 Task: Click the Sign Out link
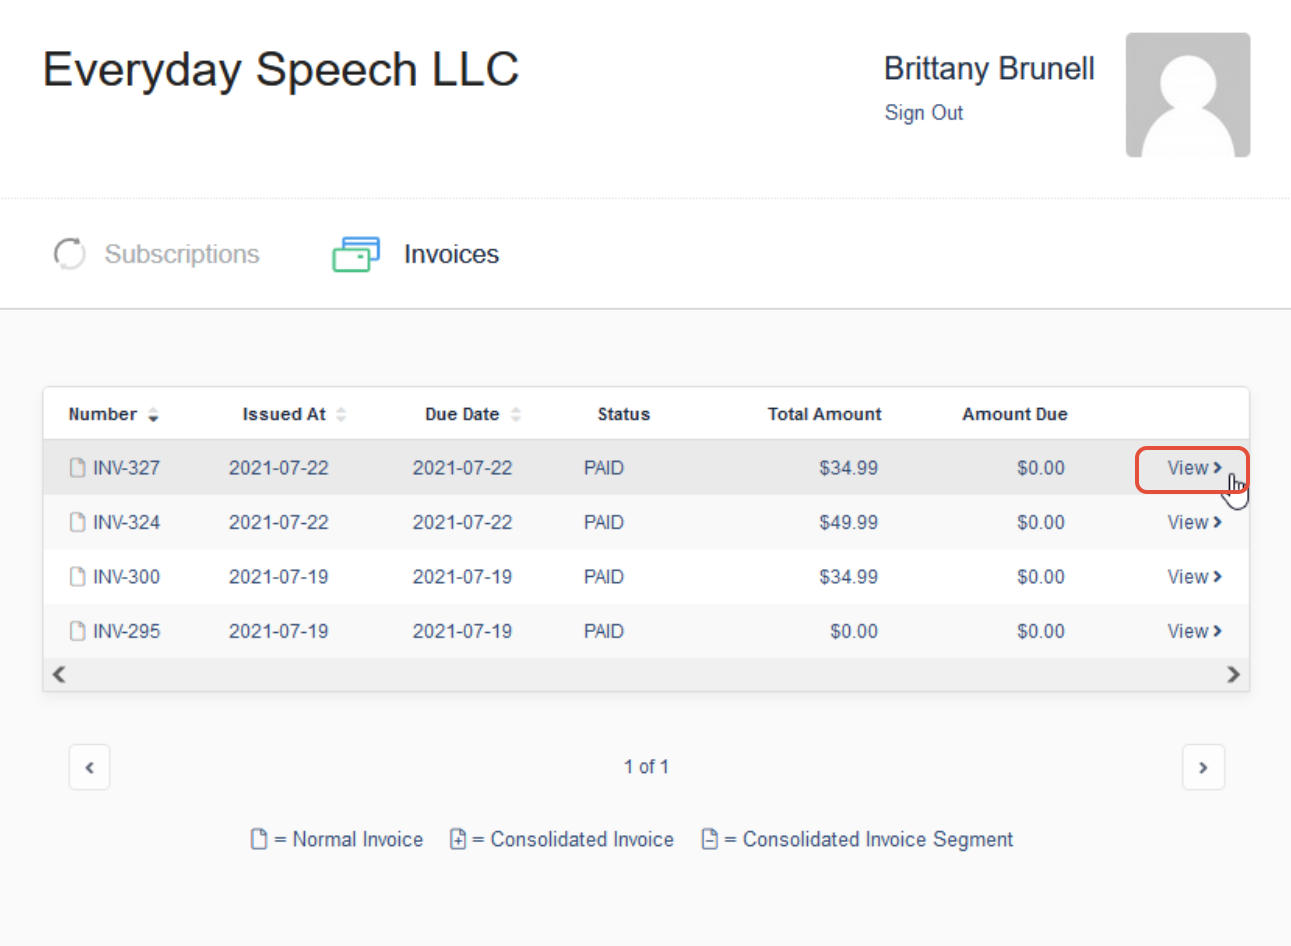pyautogui.click(x=924, y=113)
